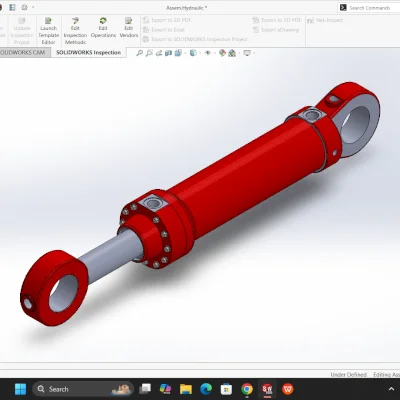Click the Net-Inspect icon
The width and height of the screenshot is (400, 400).
pos(310,21)
